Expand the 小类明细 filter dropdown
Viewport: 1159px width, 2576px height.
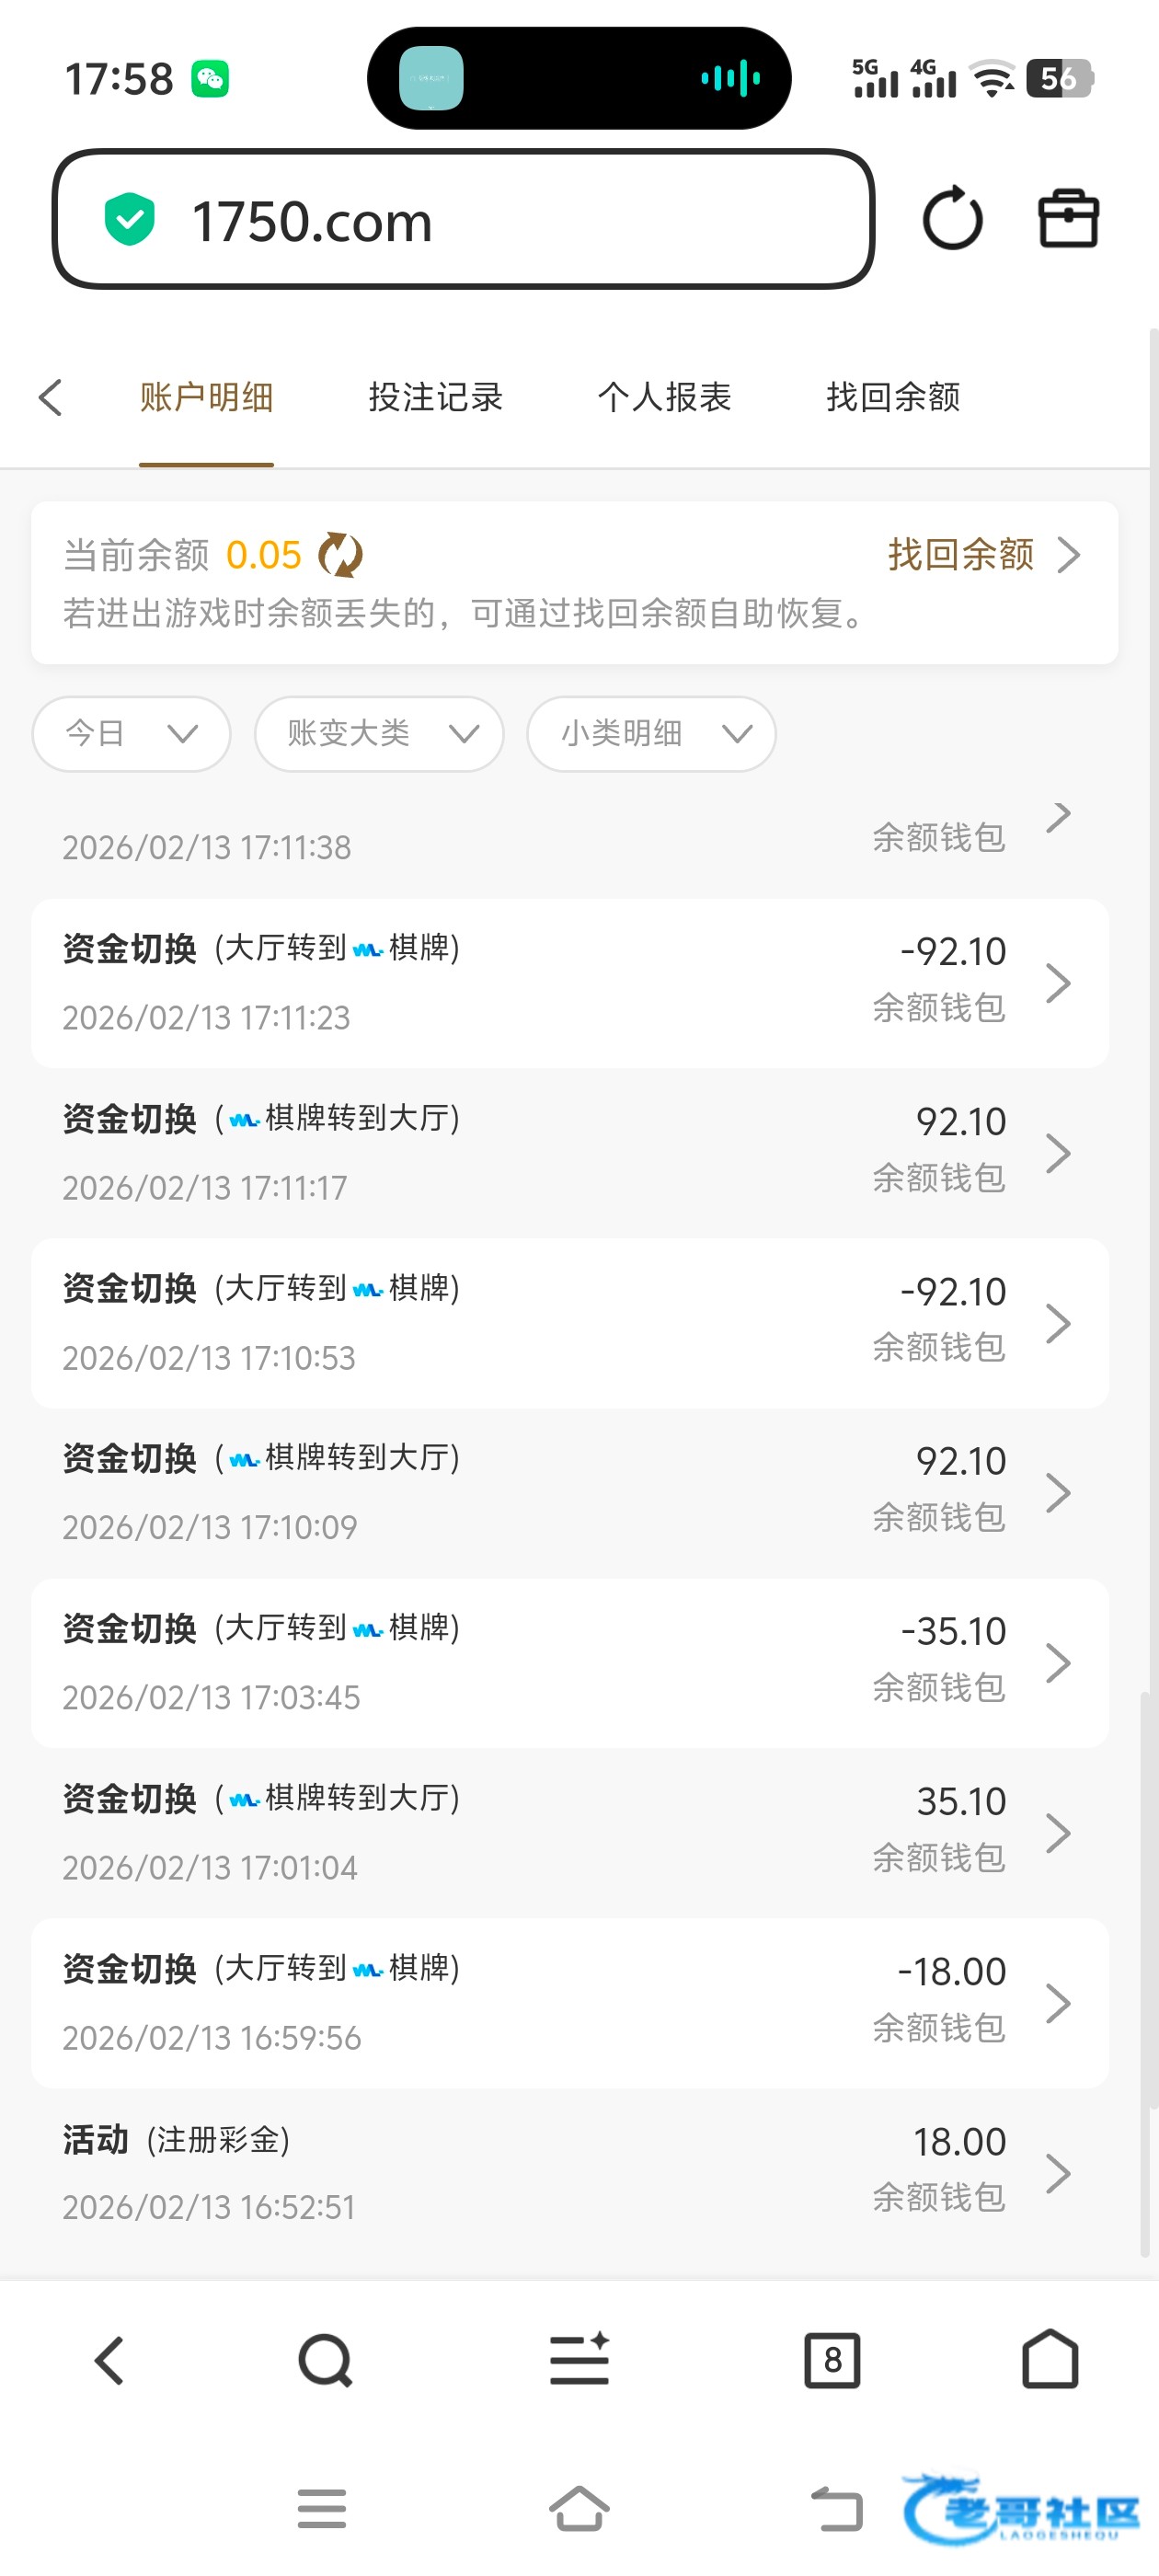(x=651, y=734)
